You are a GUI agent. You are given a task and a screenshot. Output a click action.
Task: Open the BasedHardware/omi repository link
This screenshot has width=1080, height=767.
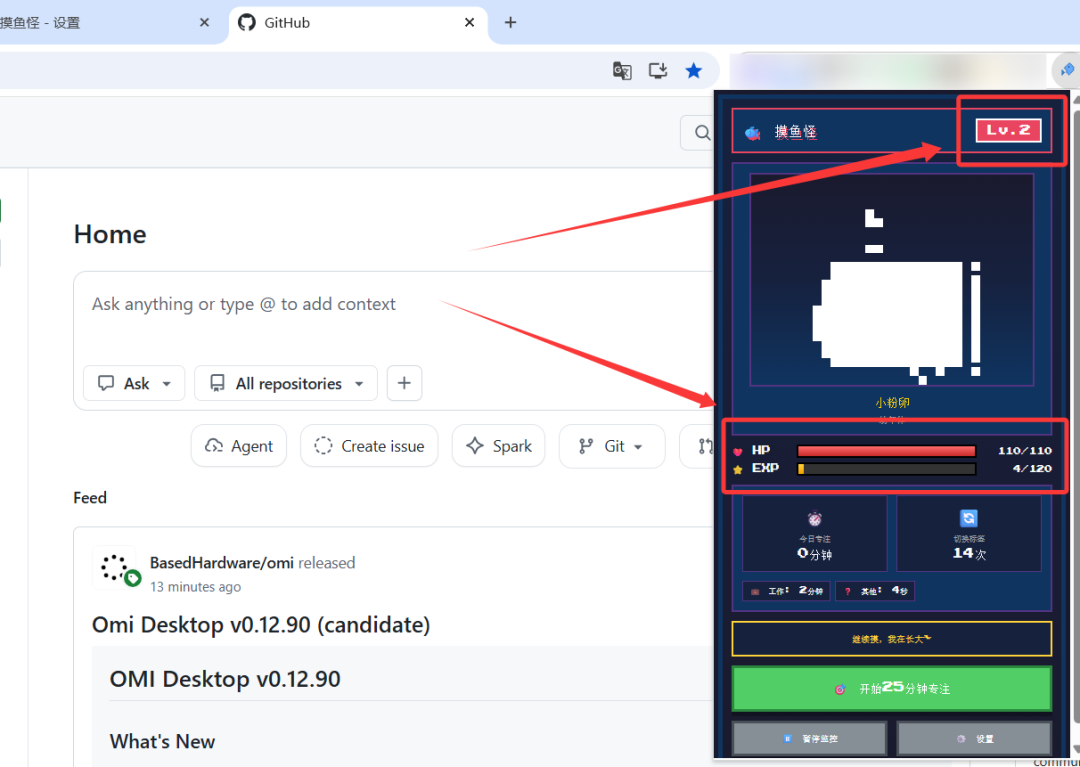(222, 563)
